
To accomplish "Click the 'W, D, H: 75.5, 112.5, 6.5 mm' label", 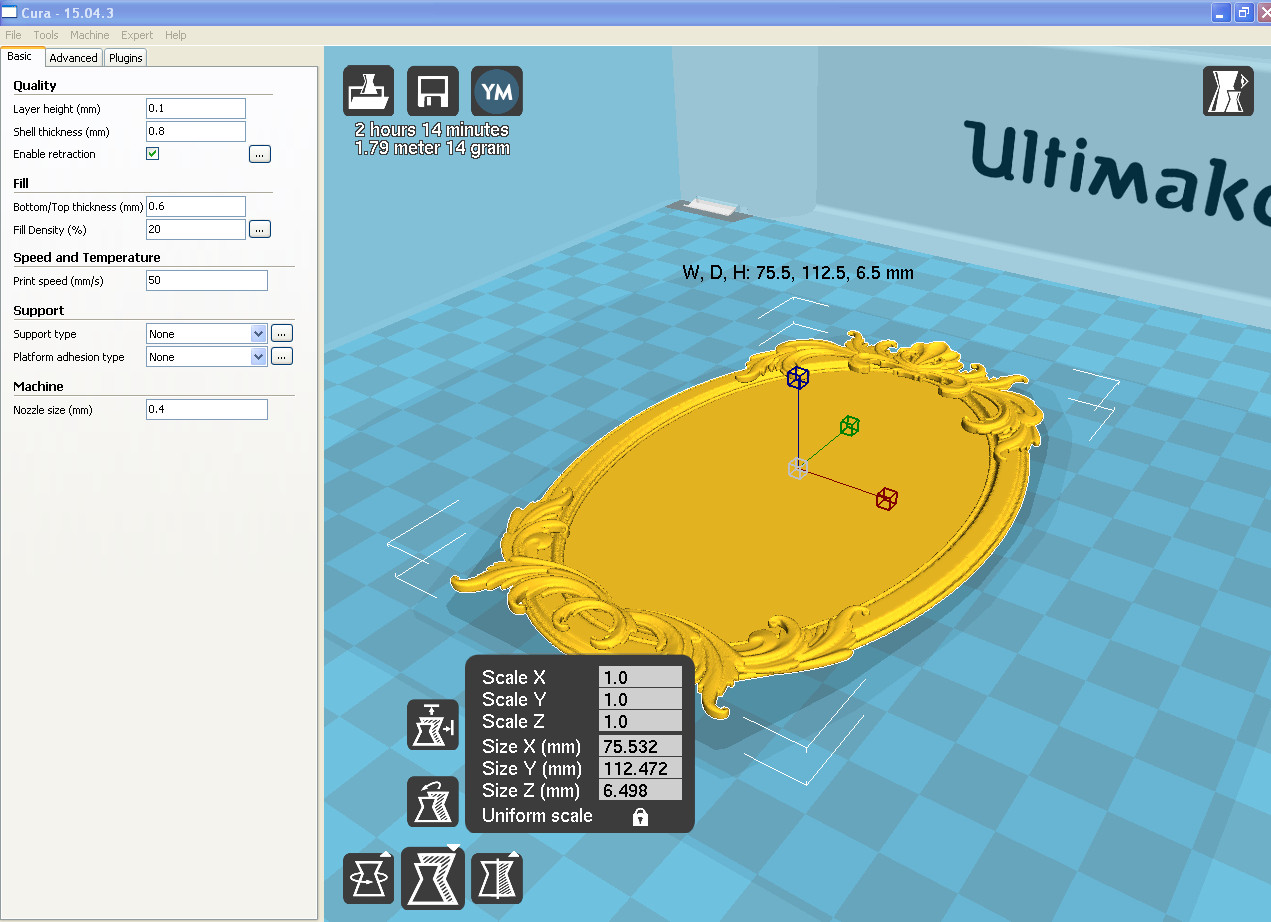I will (797, 272).
